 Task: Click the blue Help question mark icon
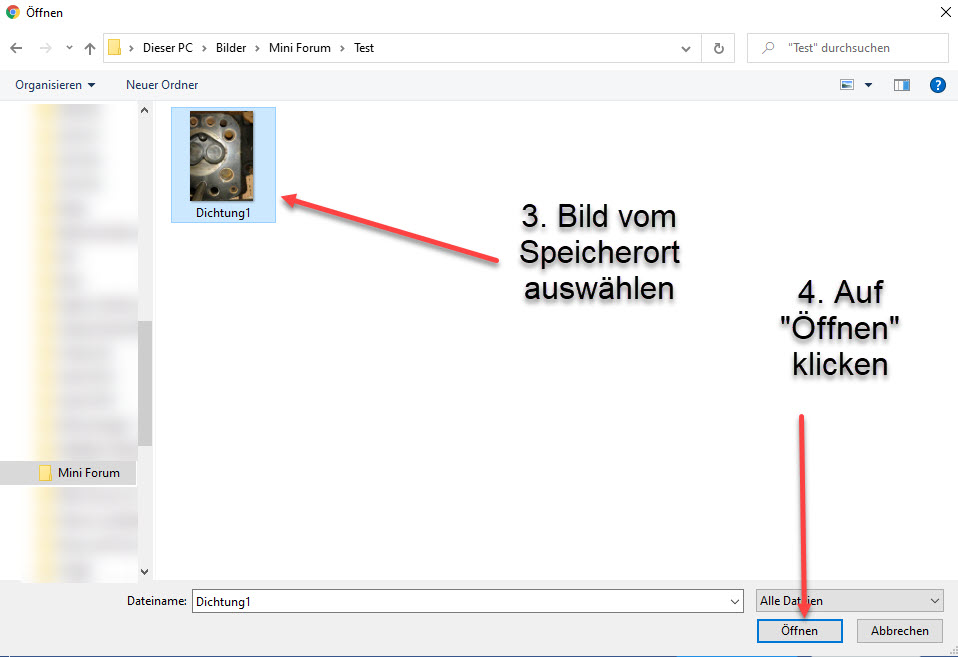point(937,85)
